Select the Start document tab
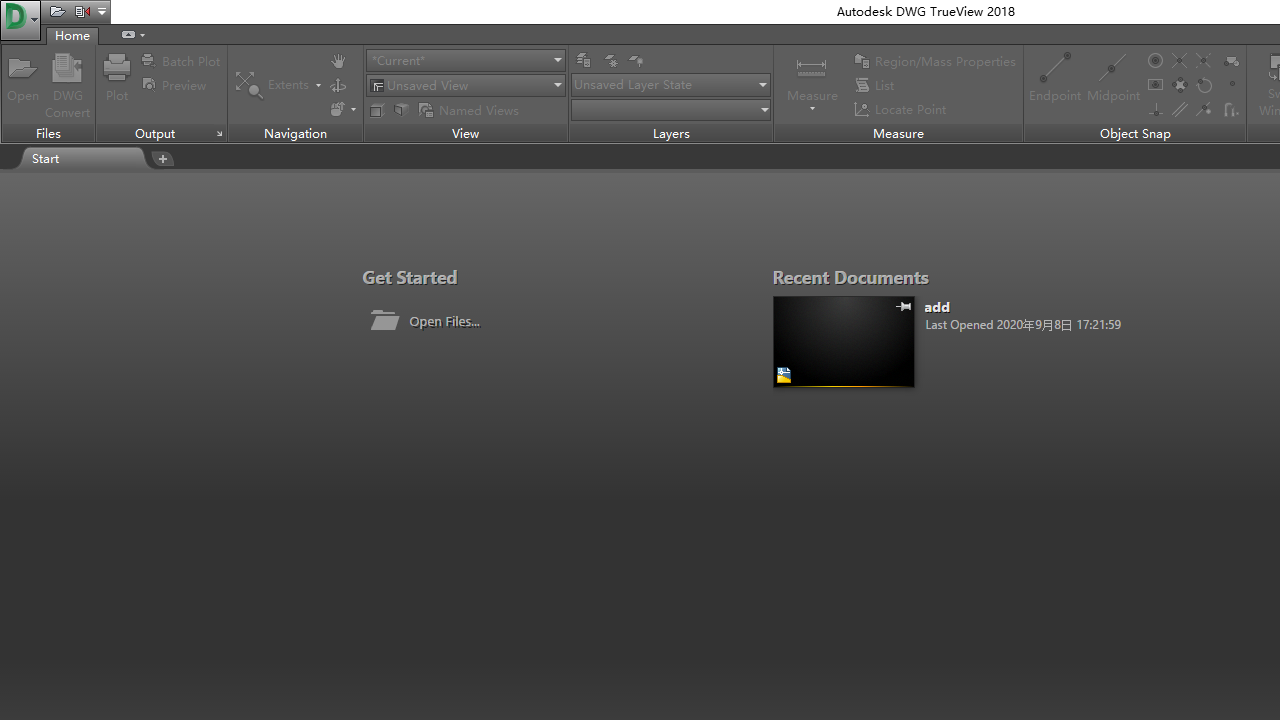Screen dimensions: 1280x720 click(x=46, y=158)
